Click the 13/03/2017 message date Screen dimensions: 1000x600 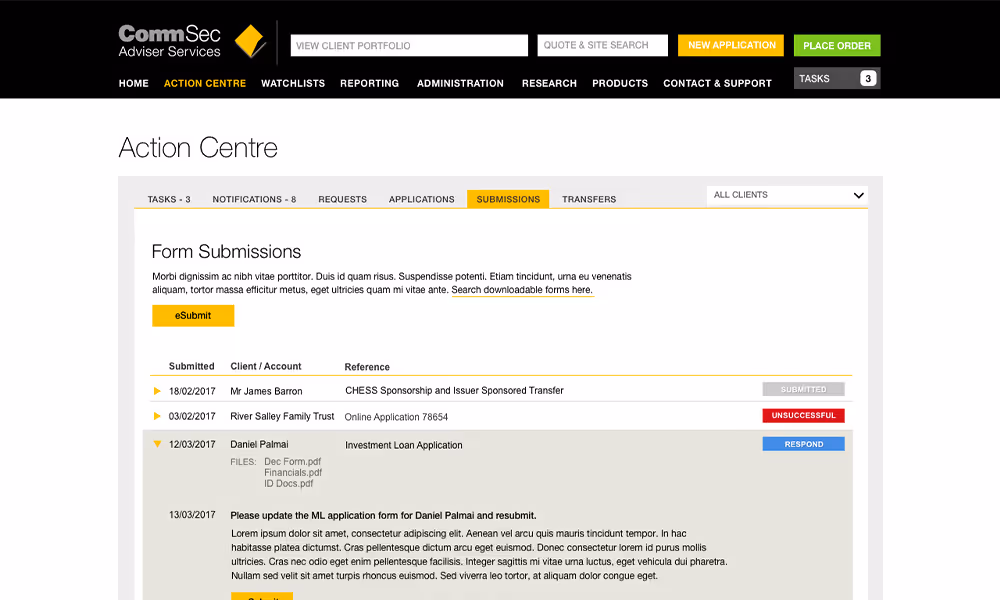point(192,515)
